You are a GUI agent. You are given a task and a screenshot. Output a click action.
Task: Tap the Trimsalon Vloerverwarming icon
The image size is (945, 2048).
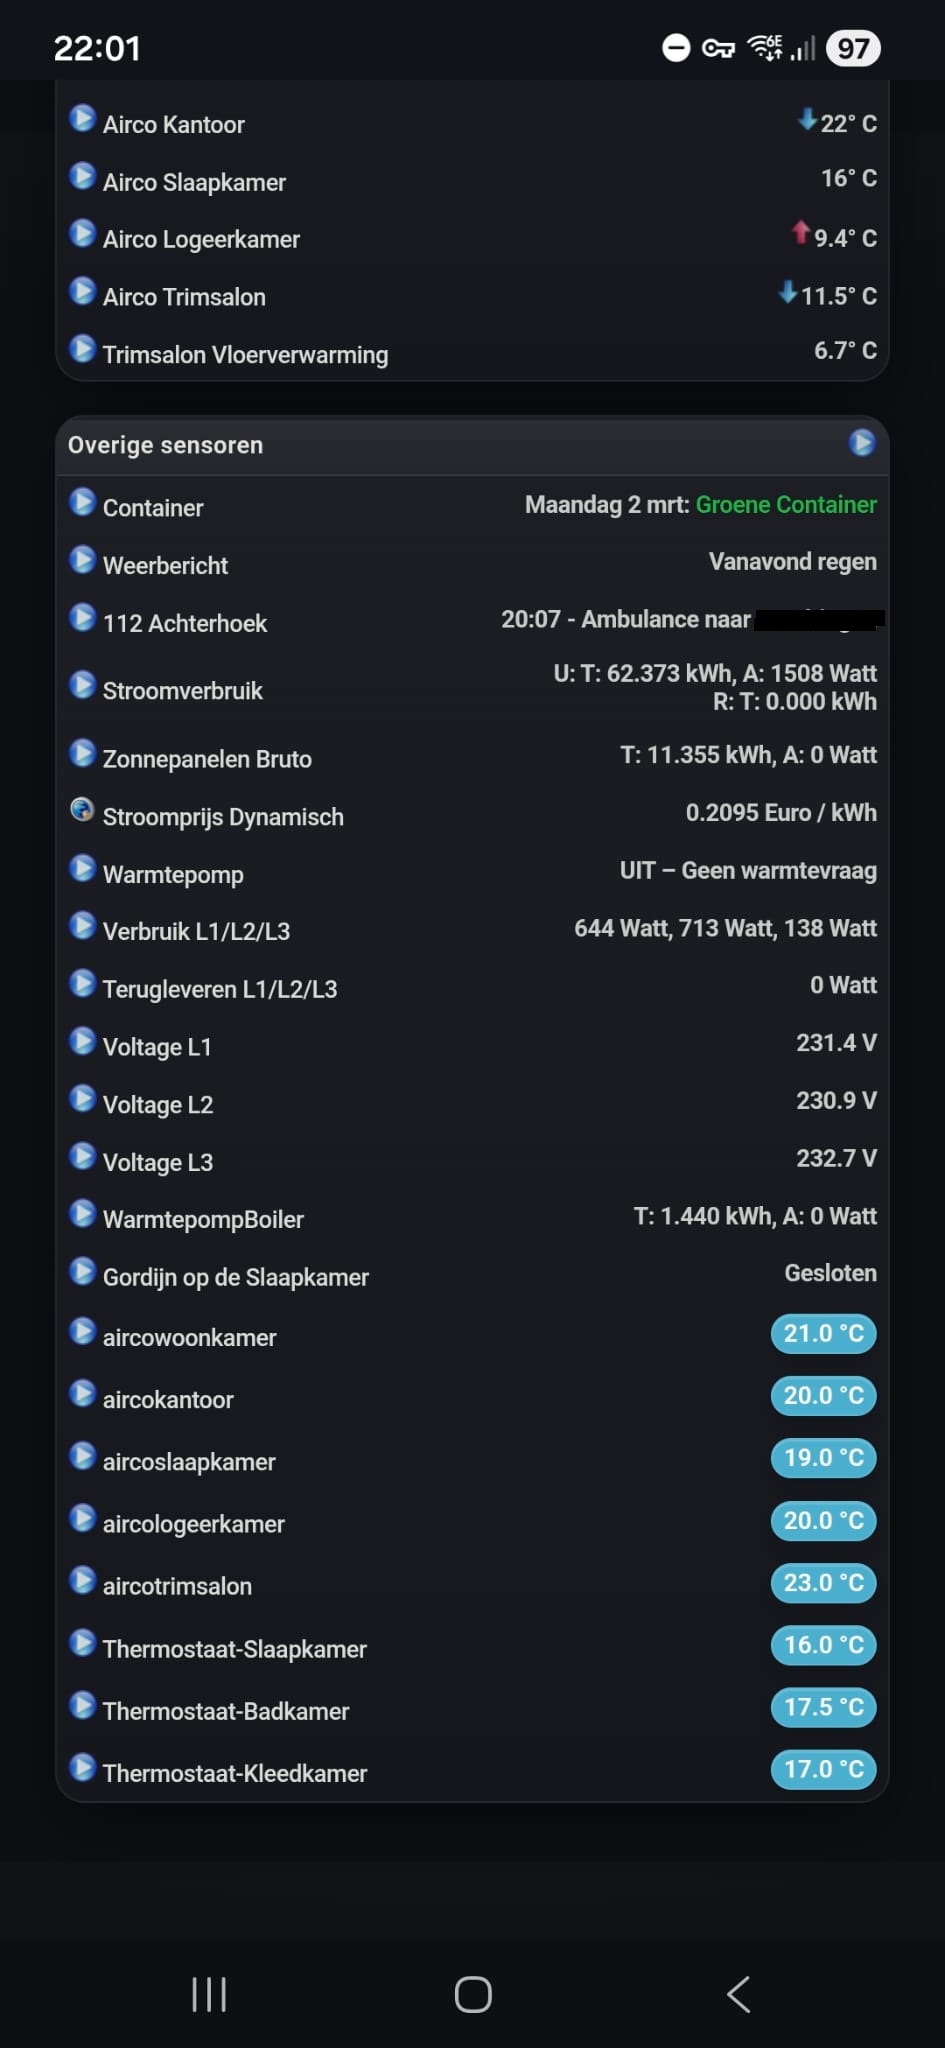[x=82, y=349]
